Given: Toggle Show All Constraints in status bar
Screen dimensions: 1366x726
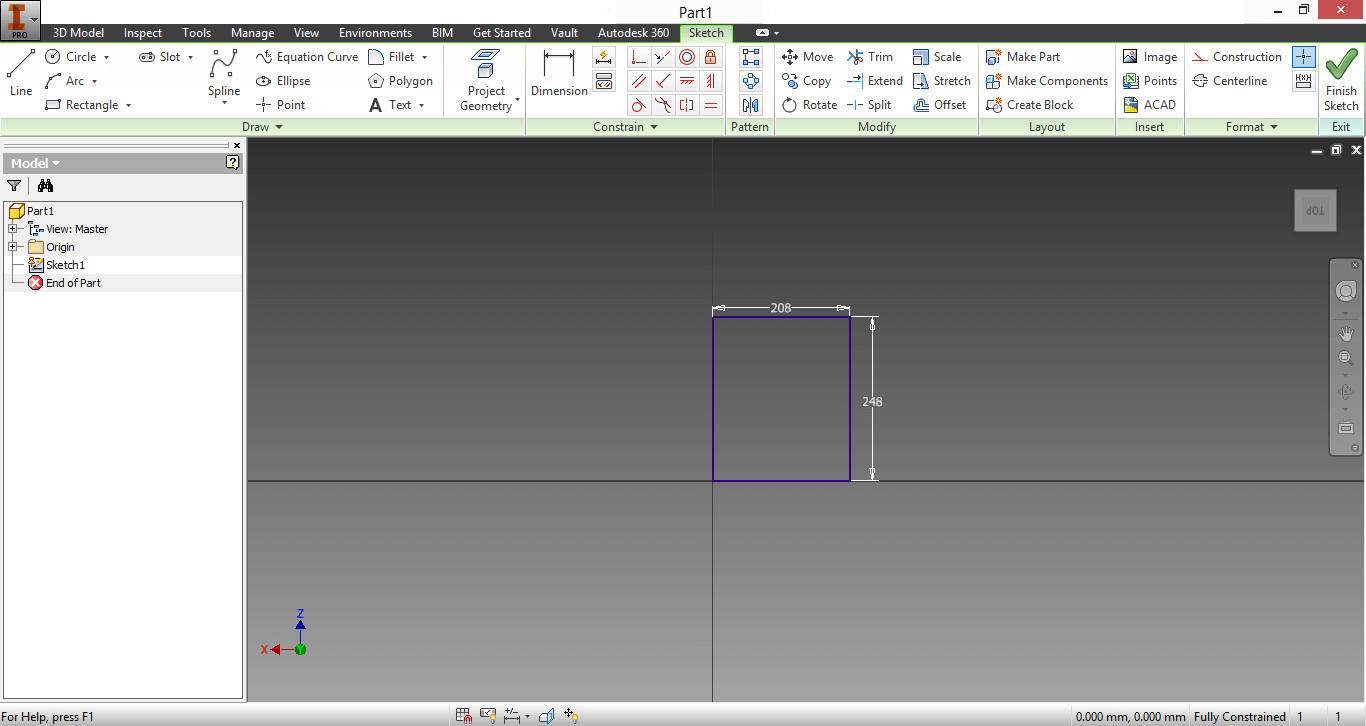Looking at the screenshot, I should [x=488, y=716].
